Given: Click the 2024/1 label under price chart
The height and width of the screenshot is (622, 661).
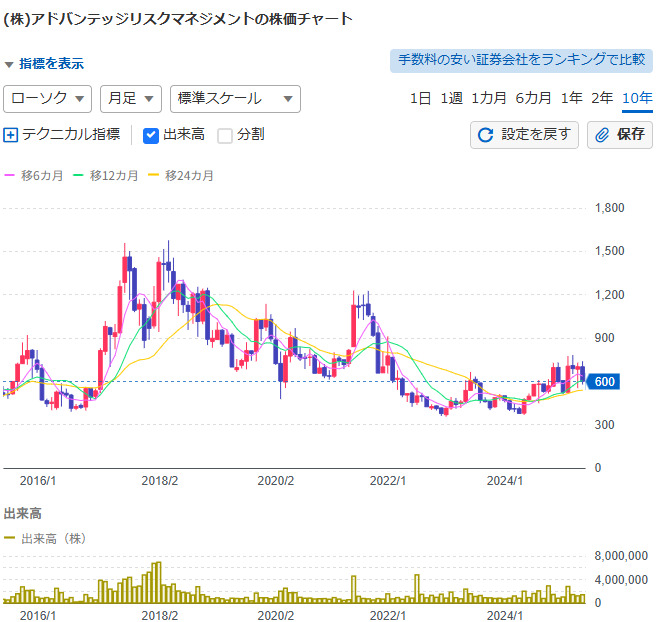Looking at the screenshot, I should (505, 481).
